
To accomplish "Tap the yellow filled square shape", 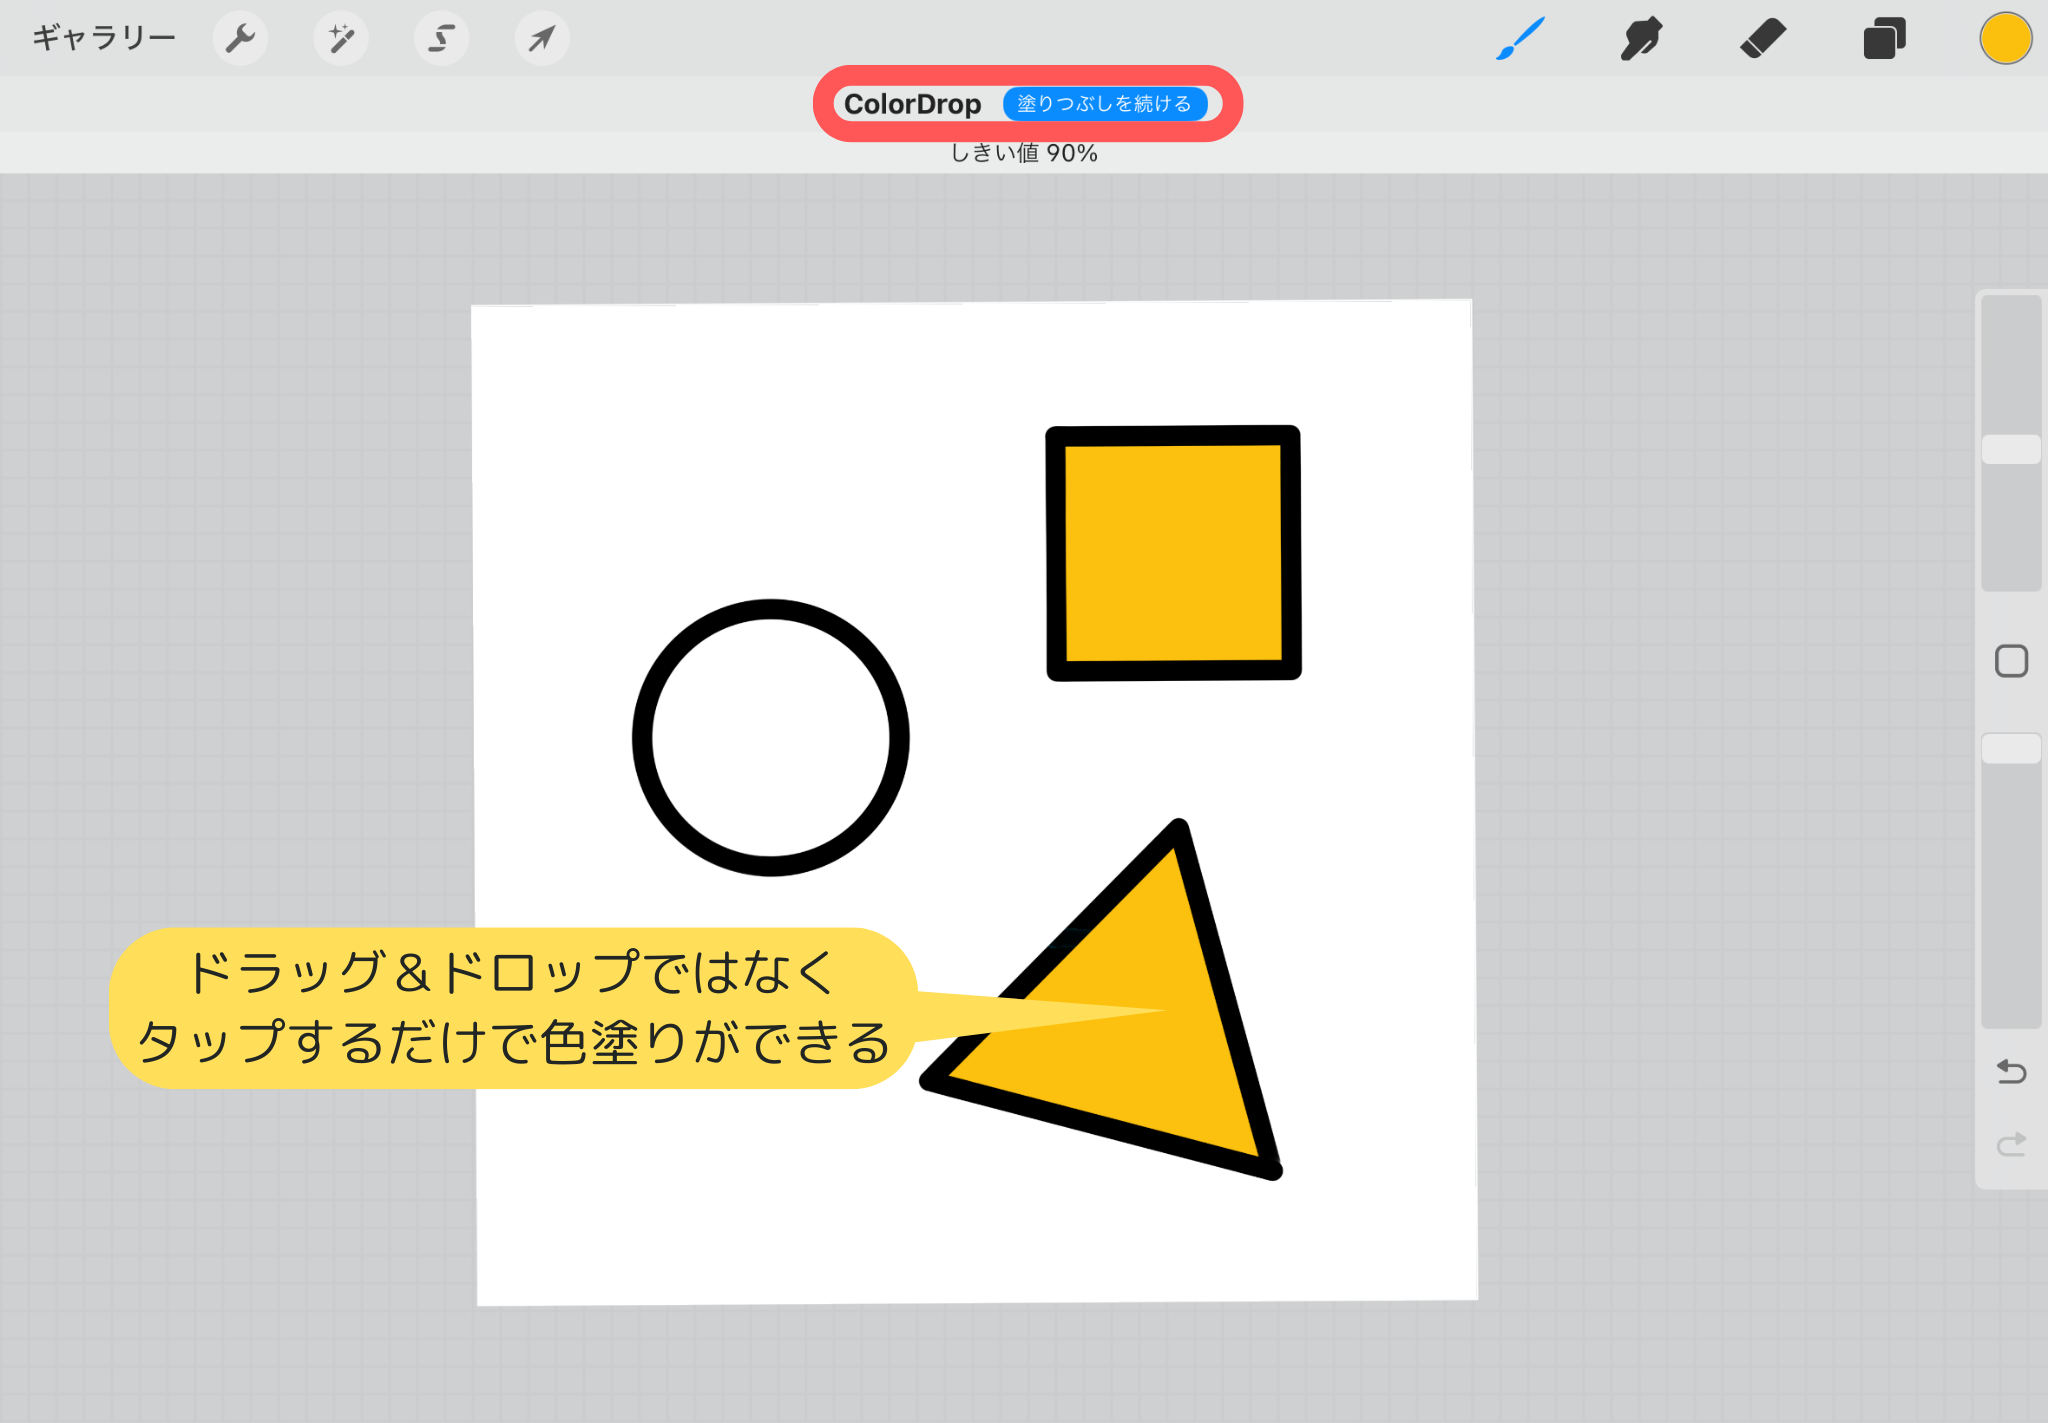I will coord(1173,553).
